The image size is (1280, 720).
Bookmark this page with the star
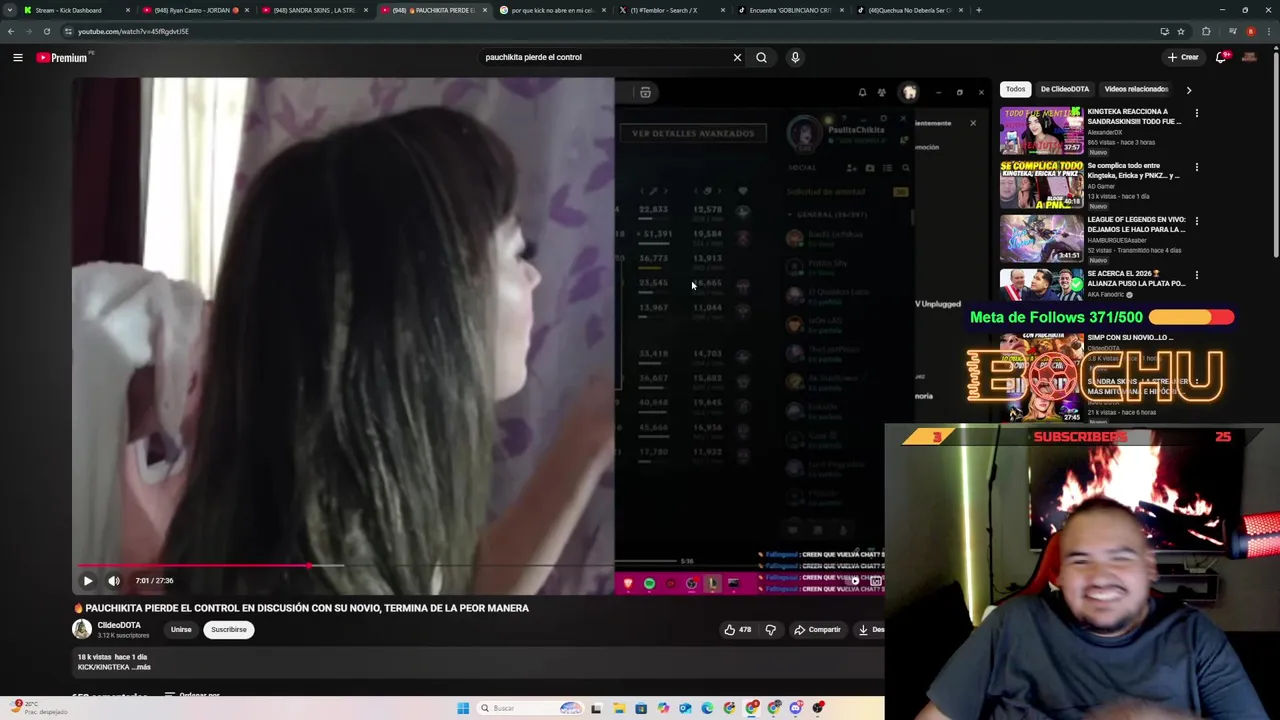(1180, 31)
